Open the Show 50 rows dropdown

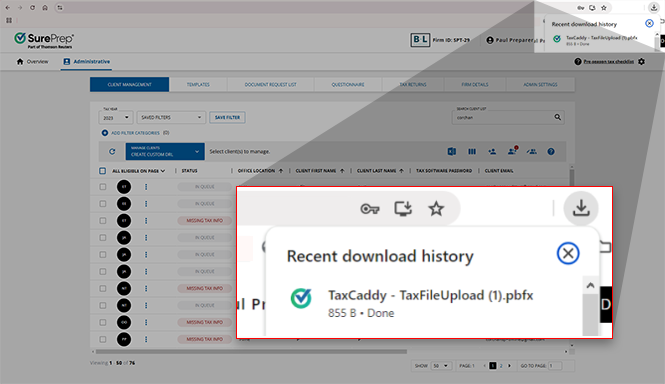[x=441, y=366]
